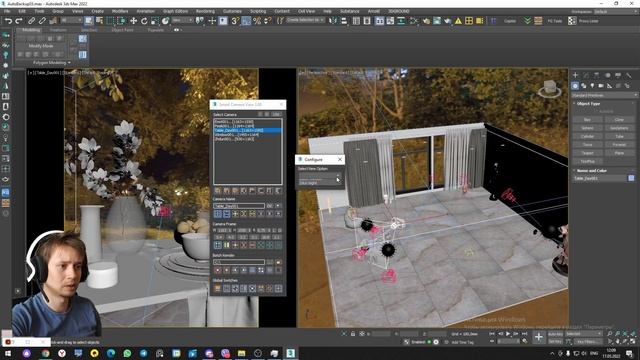The width and height of the screenshot is (640, 360).
Task: Open the Modifiers menu
Action: pyautogui.click(x=120, y=11)
